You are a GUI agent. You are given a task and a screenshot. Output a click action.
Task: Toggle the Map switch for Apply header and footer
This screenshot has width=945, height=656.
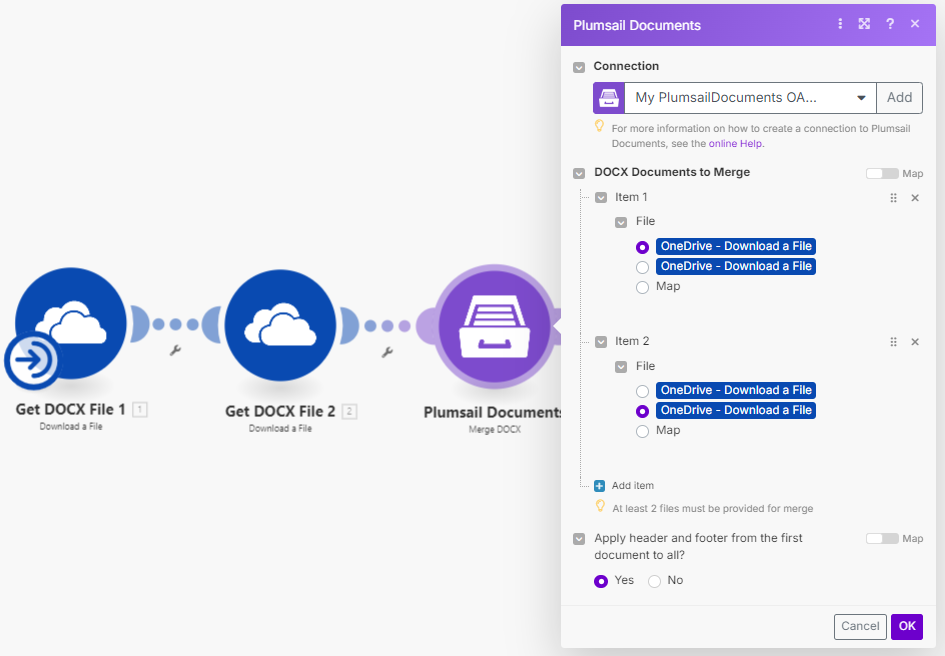(882, 538)
